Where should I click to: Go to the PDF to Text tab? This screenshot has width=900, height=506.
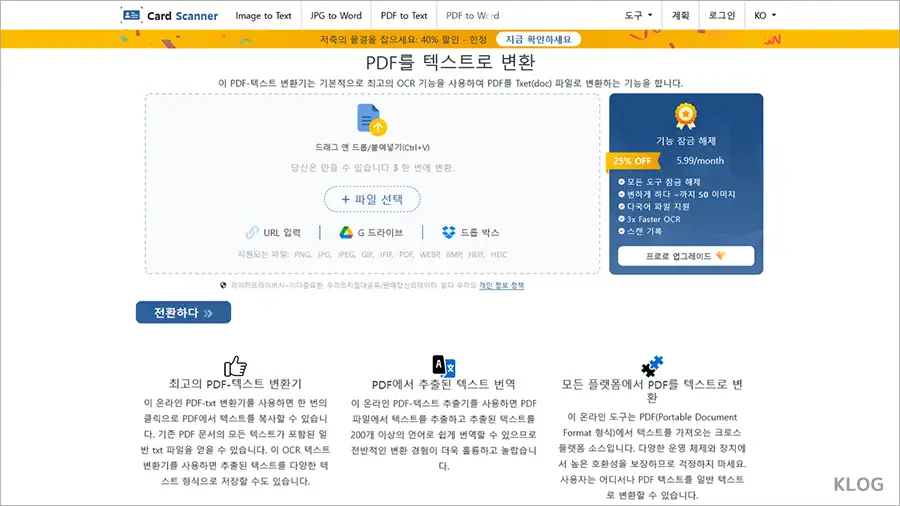pyautogui.click(x=404, y=15)
